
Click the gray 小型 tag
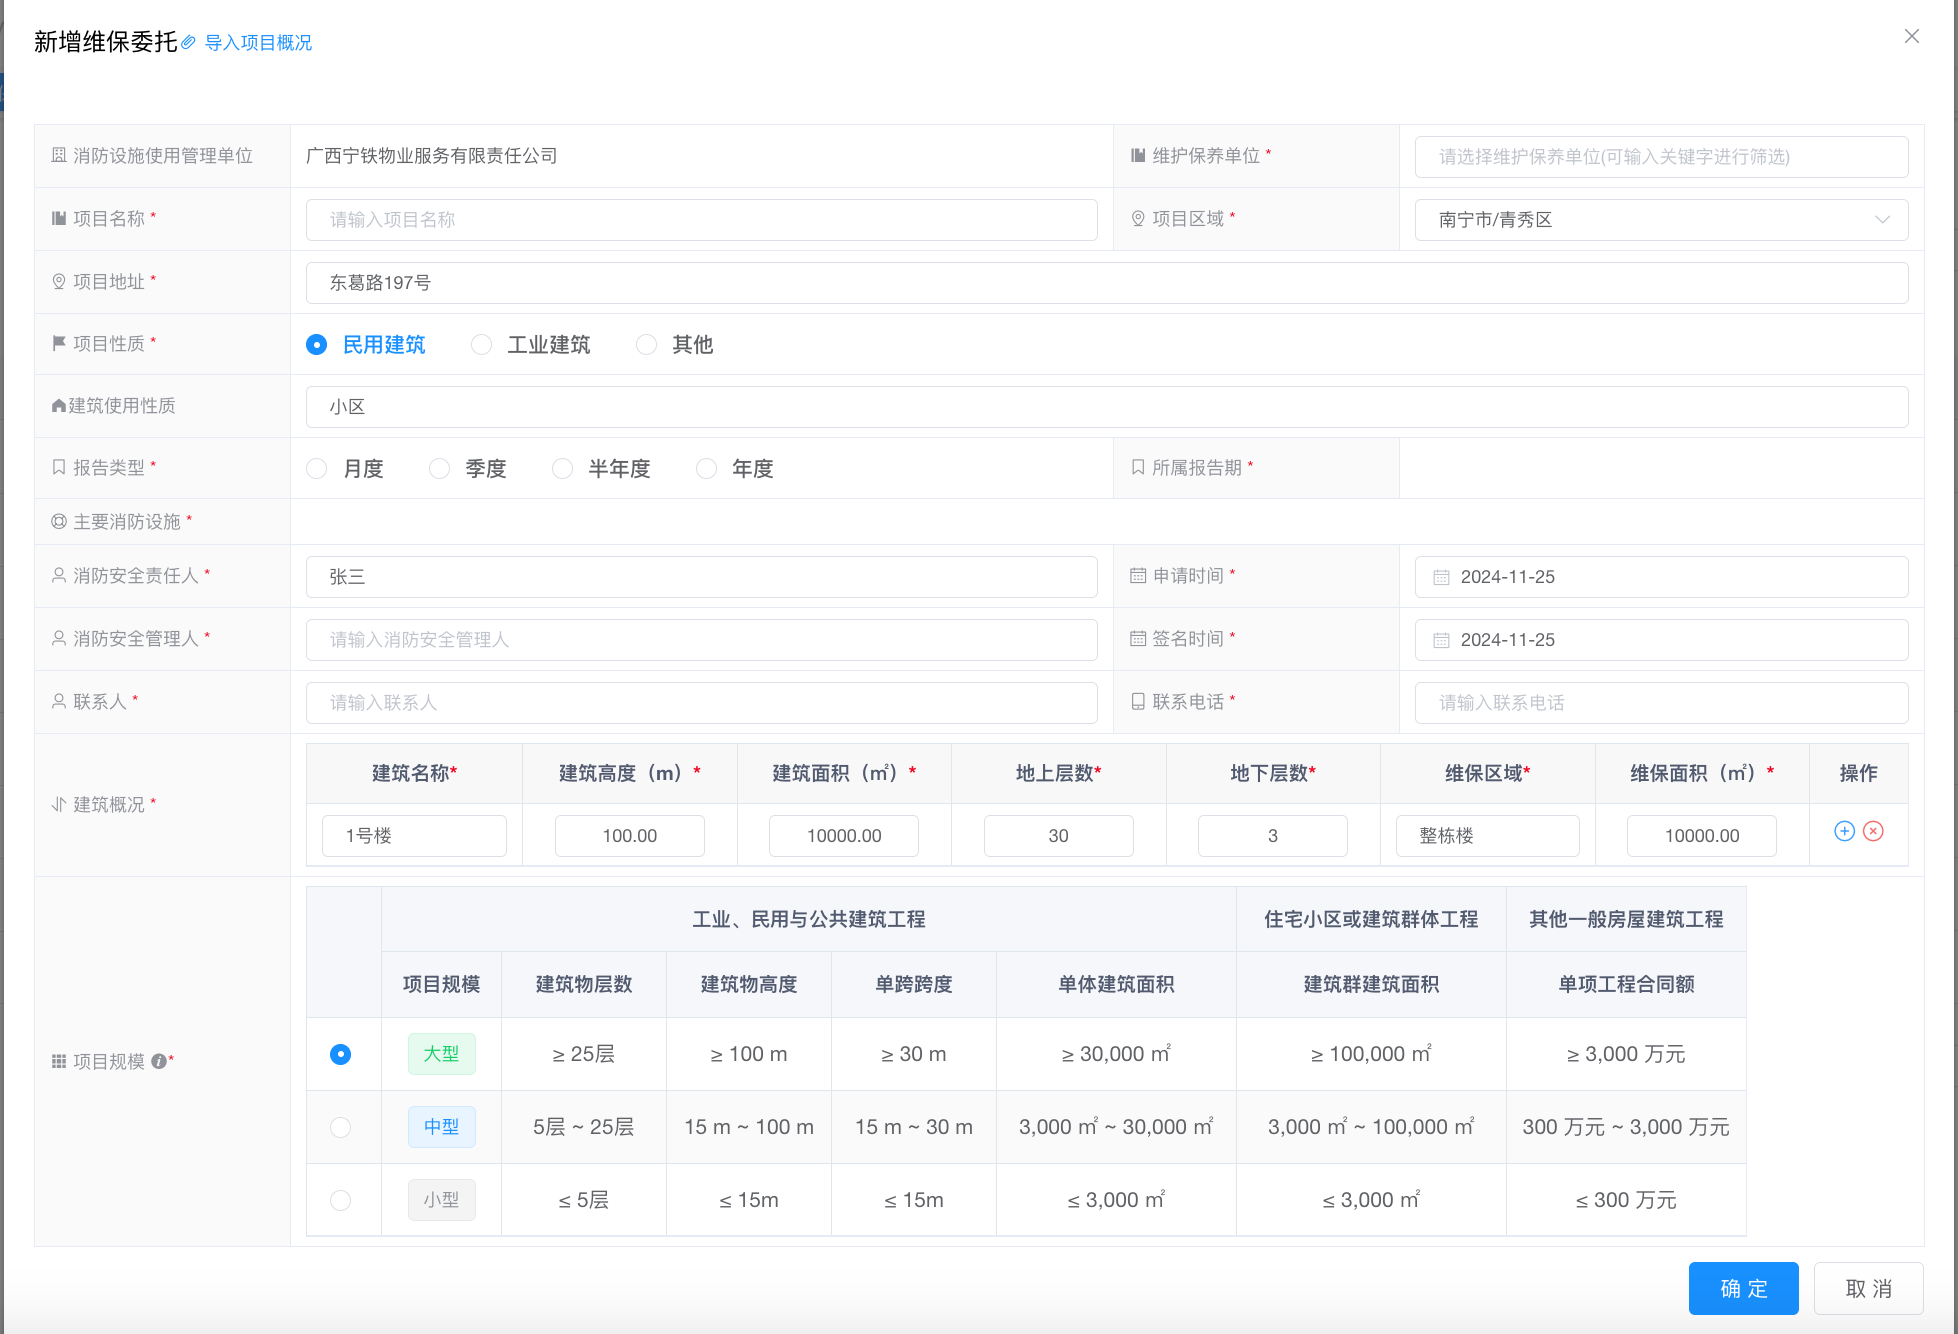click(x=441, y=1200)
